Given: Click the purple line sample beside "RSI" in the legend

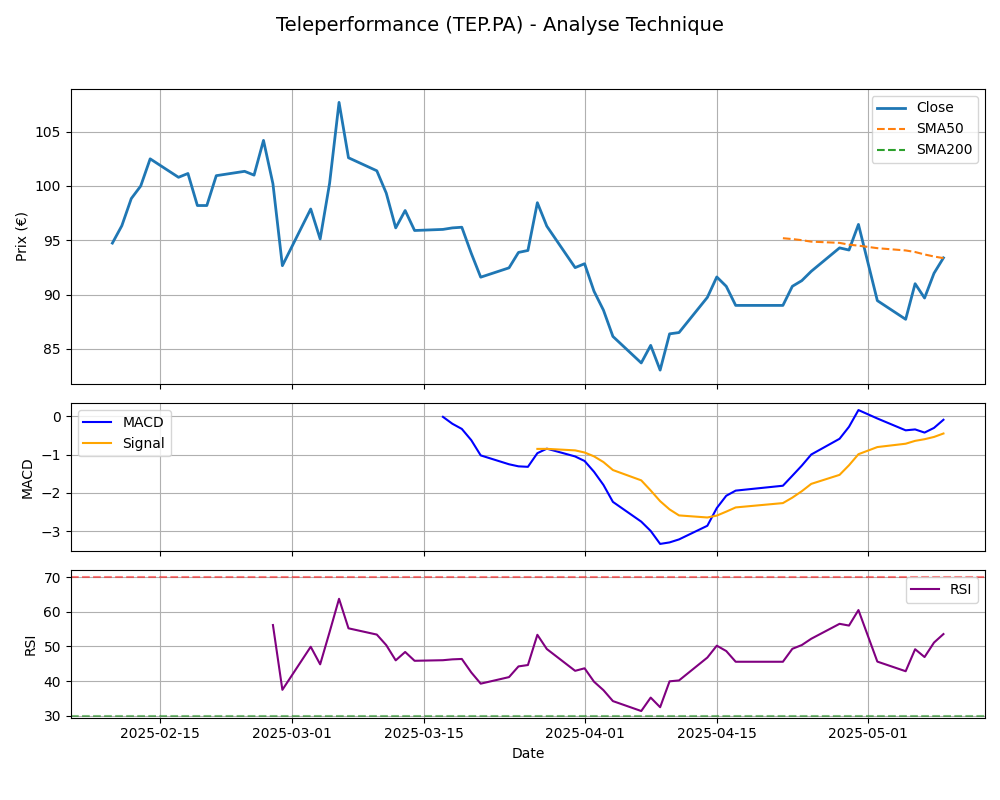Looking at the screenshot, I should coord(925,589).
